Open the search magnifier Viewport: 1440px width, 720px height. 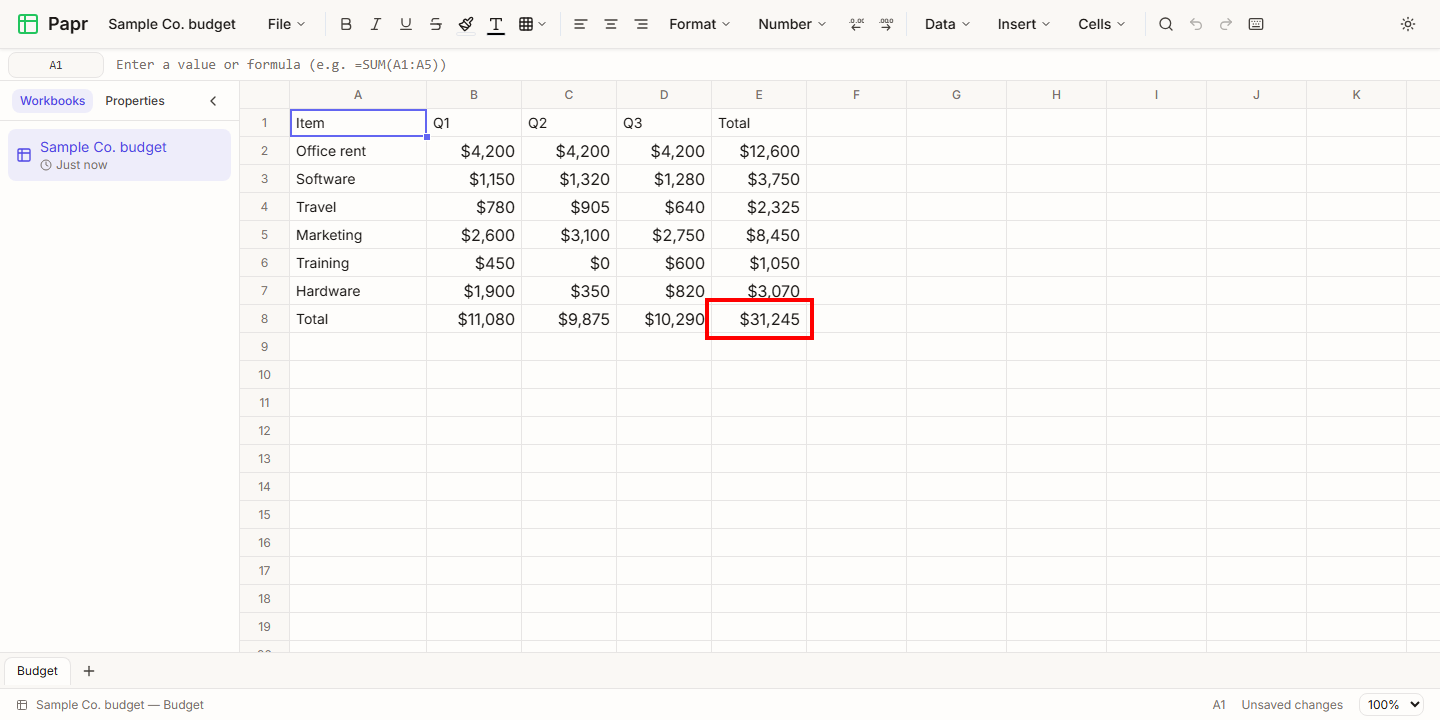(1166, 24)
